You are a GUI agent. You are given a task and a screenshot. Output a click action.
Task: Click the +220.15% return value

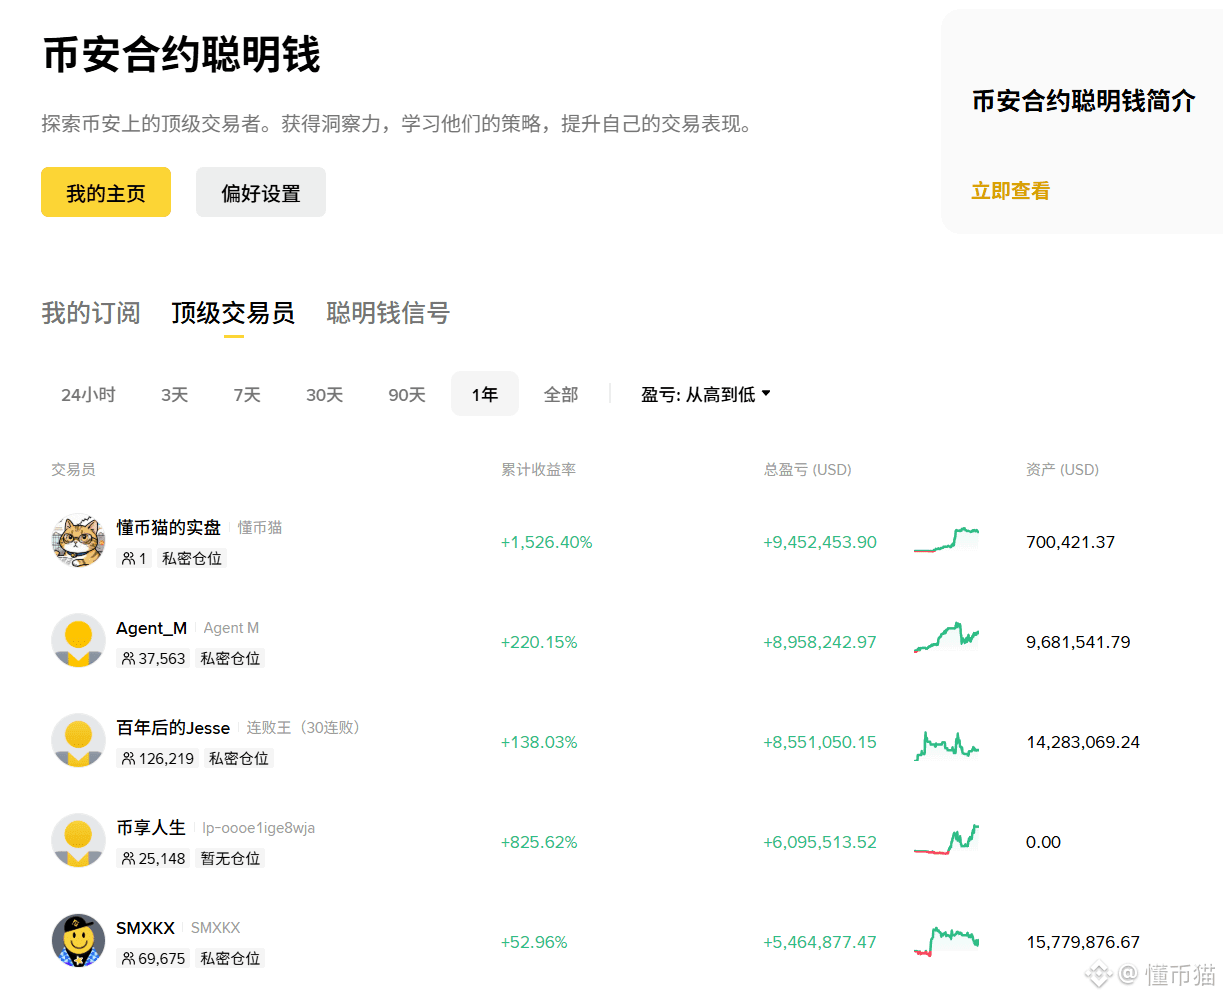point(539,642)
